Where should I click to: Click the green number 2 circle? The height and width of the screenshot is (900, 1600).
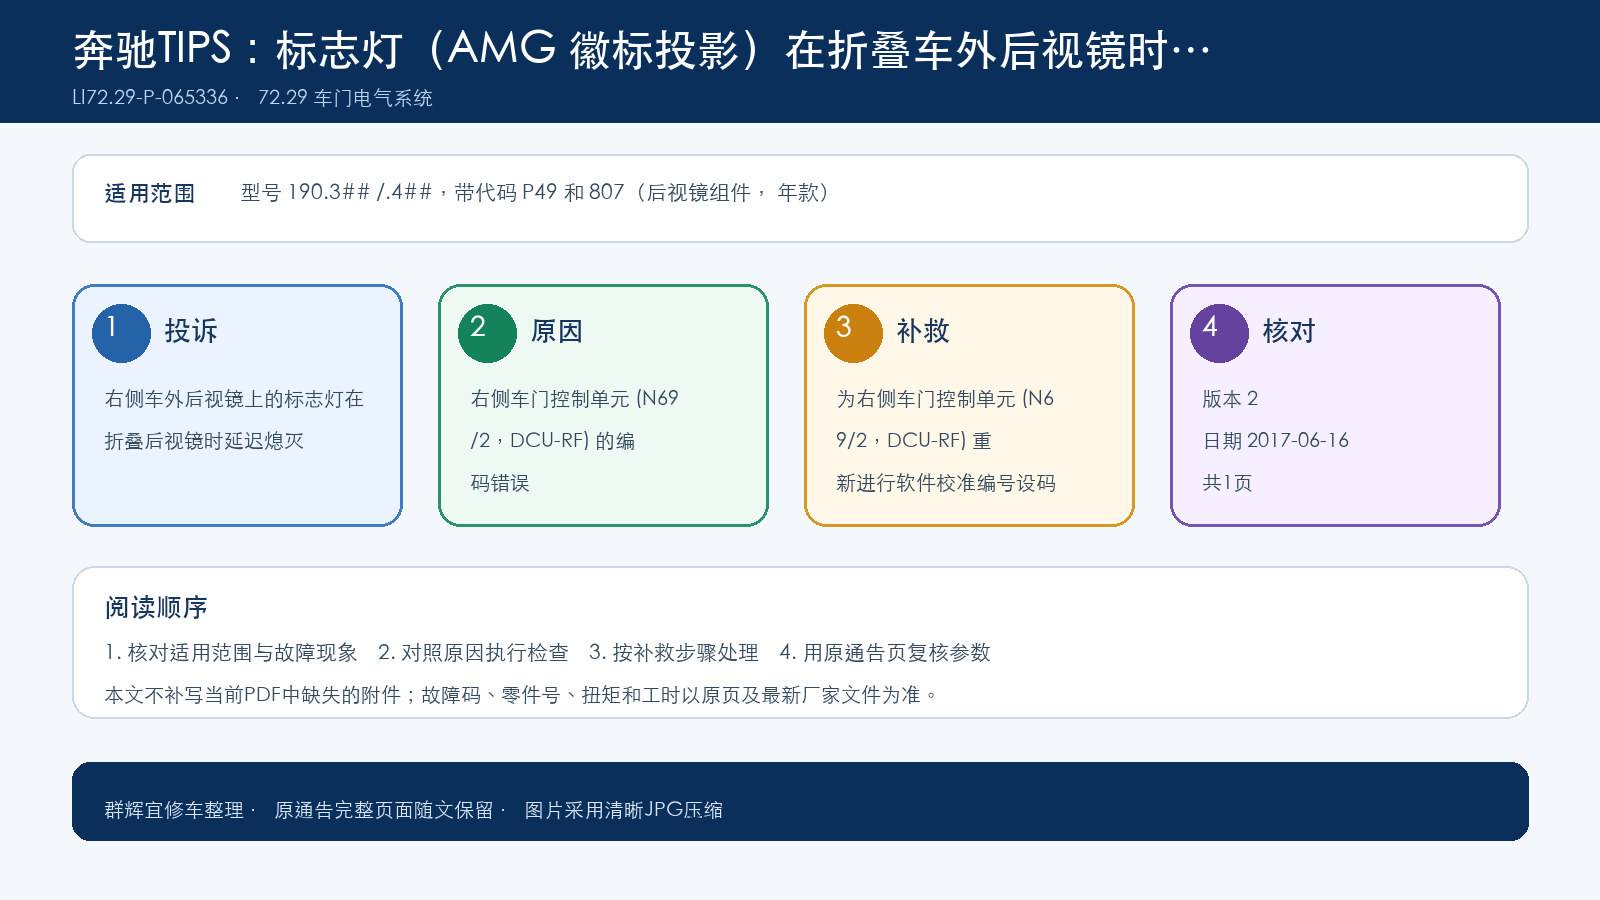[x=487, y=333]
